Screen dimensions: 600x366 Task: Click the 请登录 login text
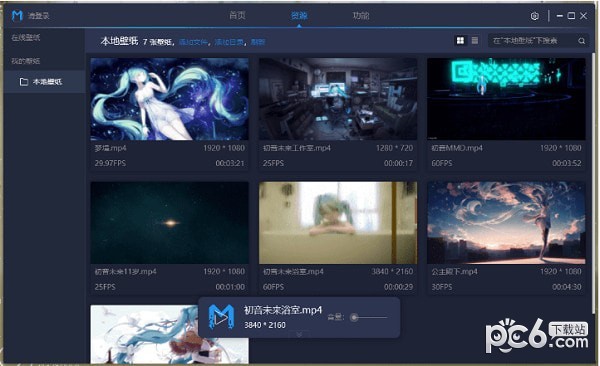39,16
